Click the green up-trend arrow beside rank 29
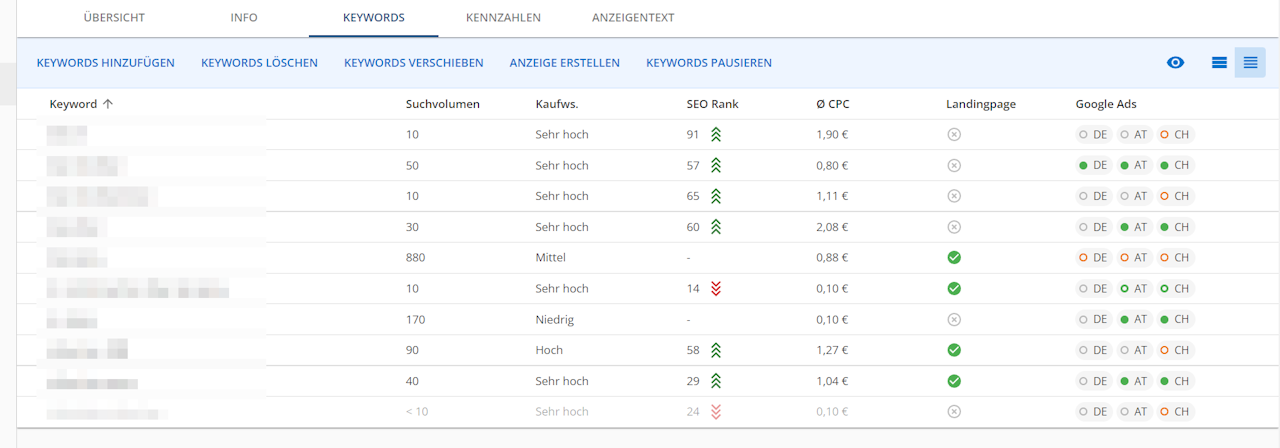 pyautogui.click(x=716, y=381)
